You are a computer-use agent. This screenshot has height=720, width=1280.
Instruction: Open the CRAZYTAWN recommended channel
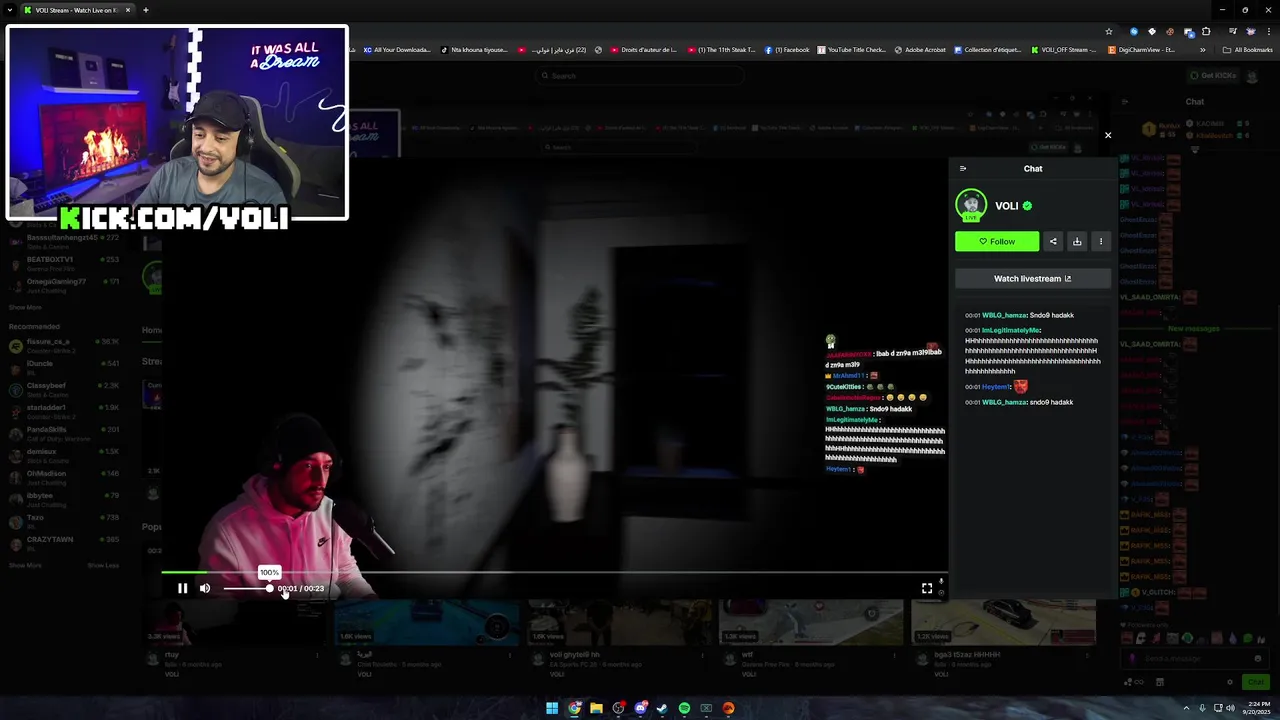click(64, 543)
